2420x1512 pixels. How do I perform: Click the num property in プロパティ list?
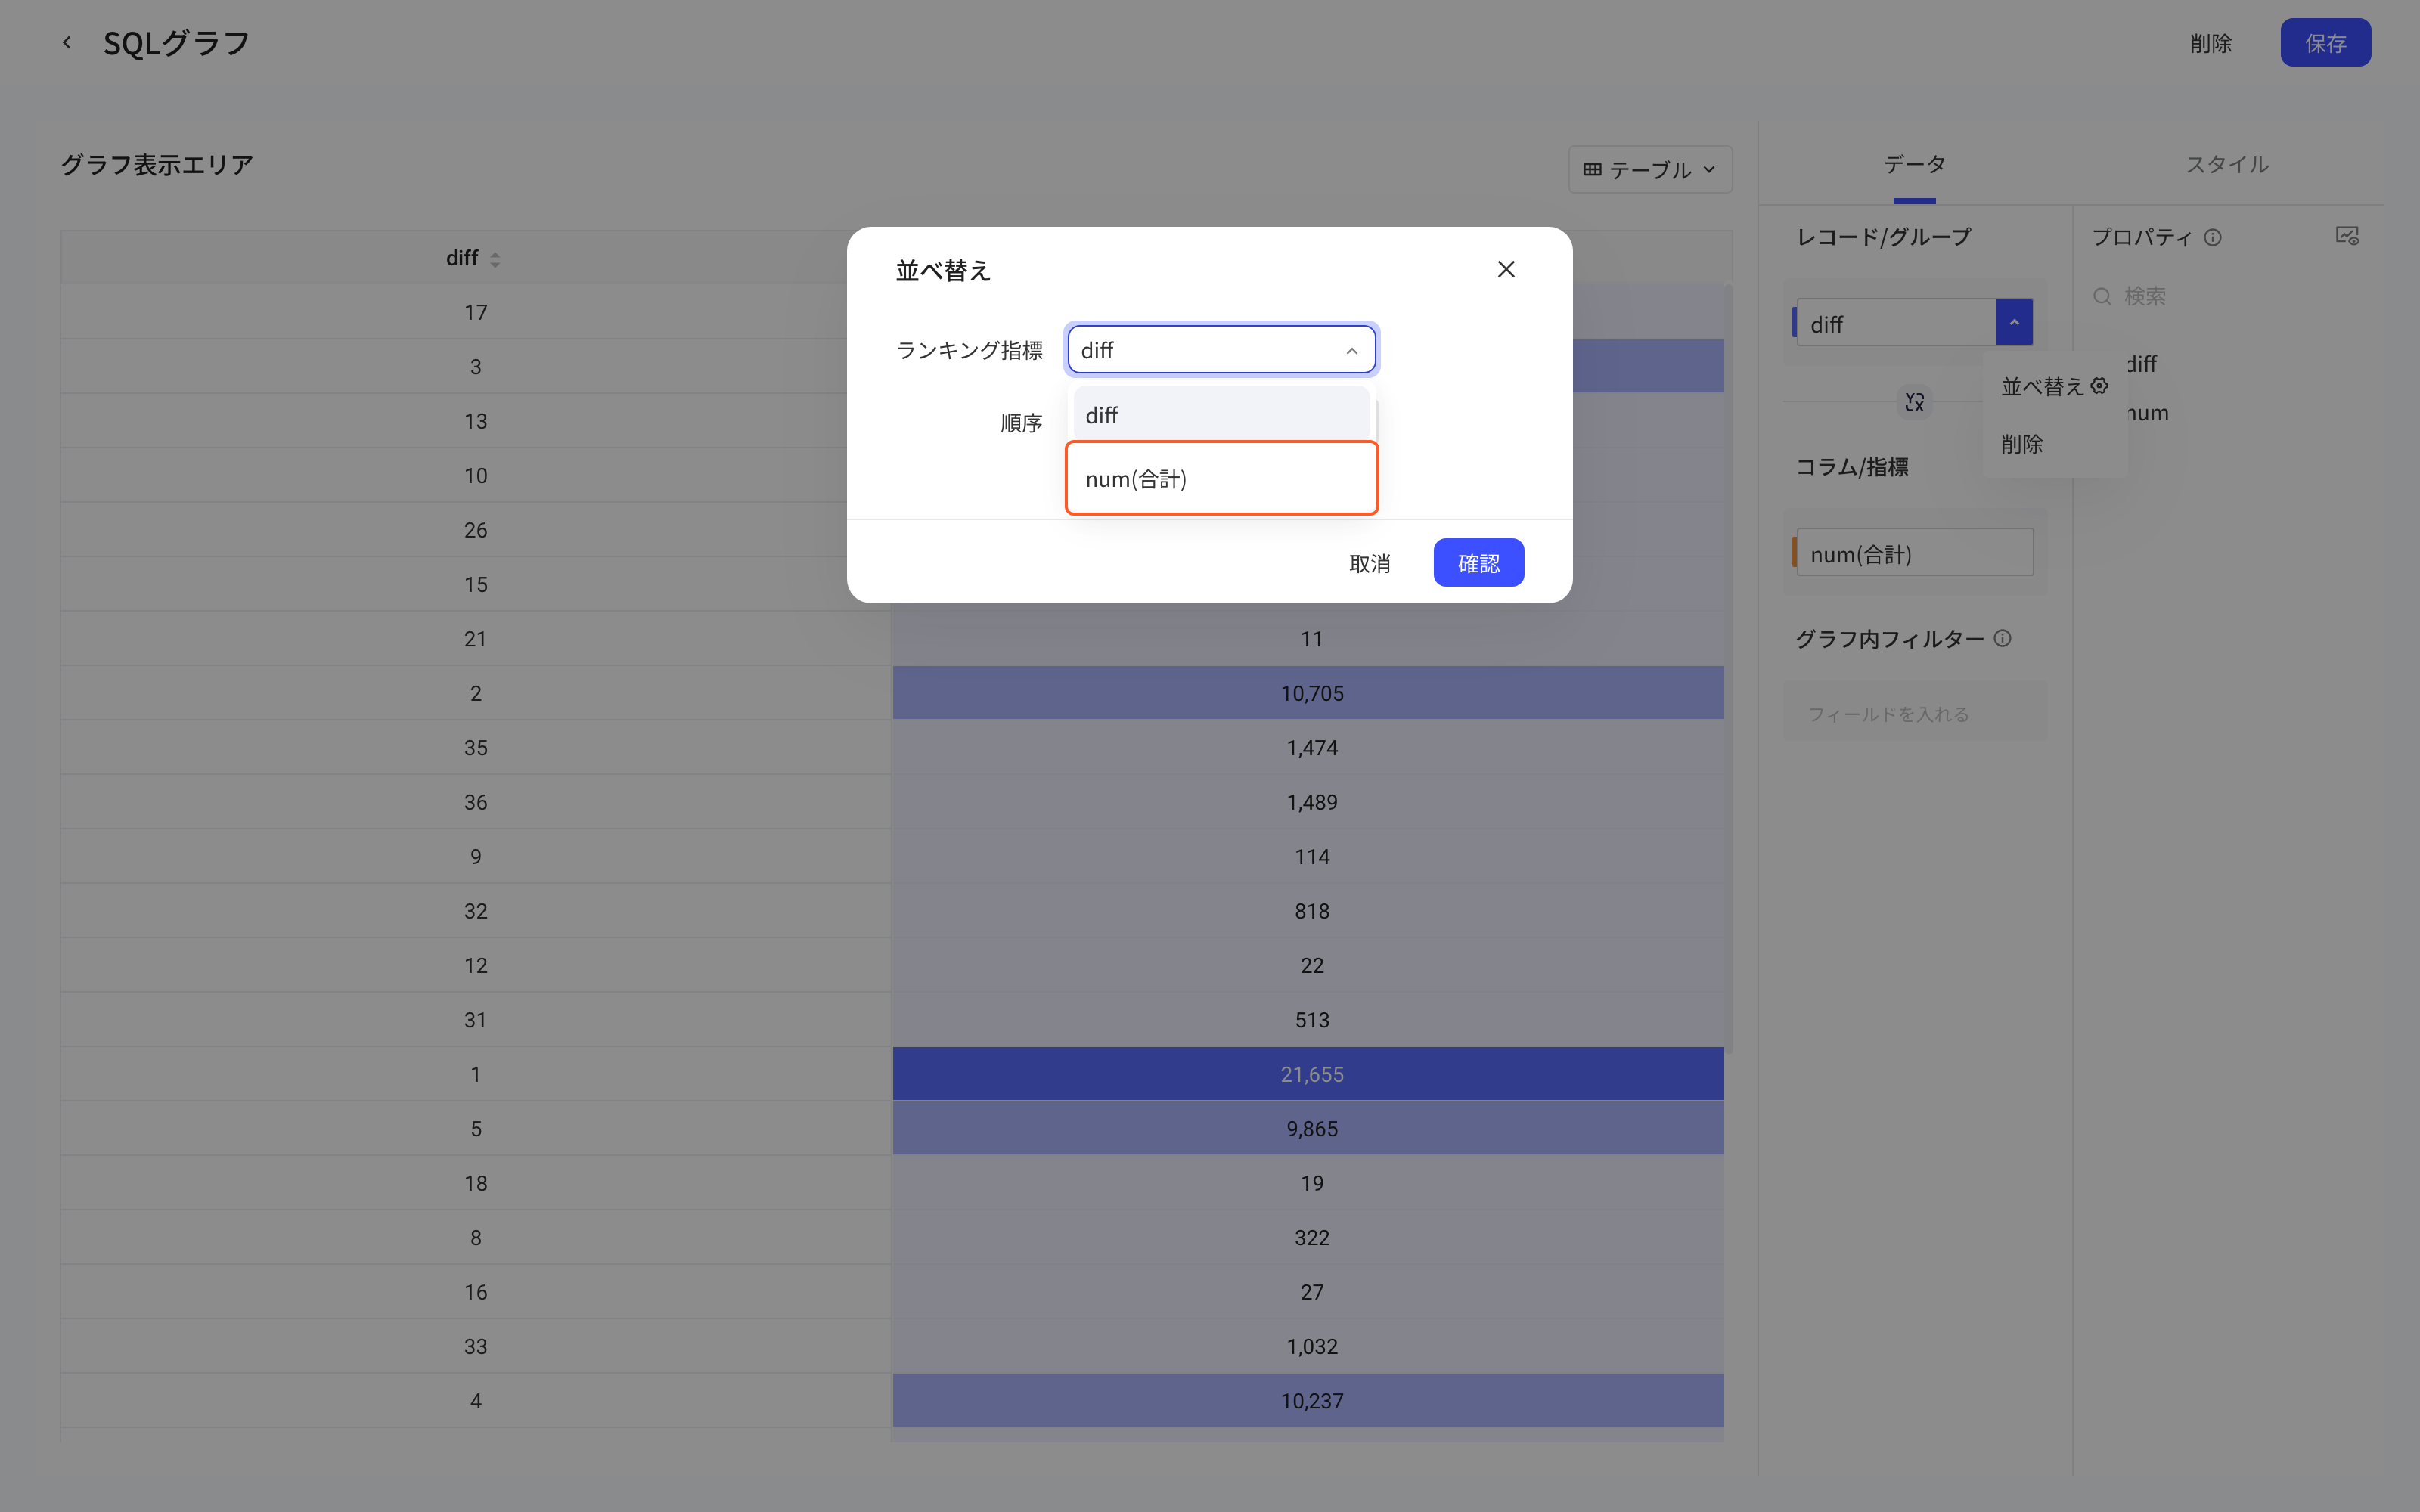coord(2148,413)
